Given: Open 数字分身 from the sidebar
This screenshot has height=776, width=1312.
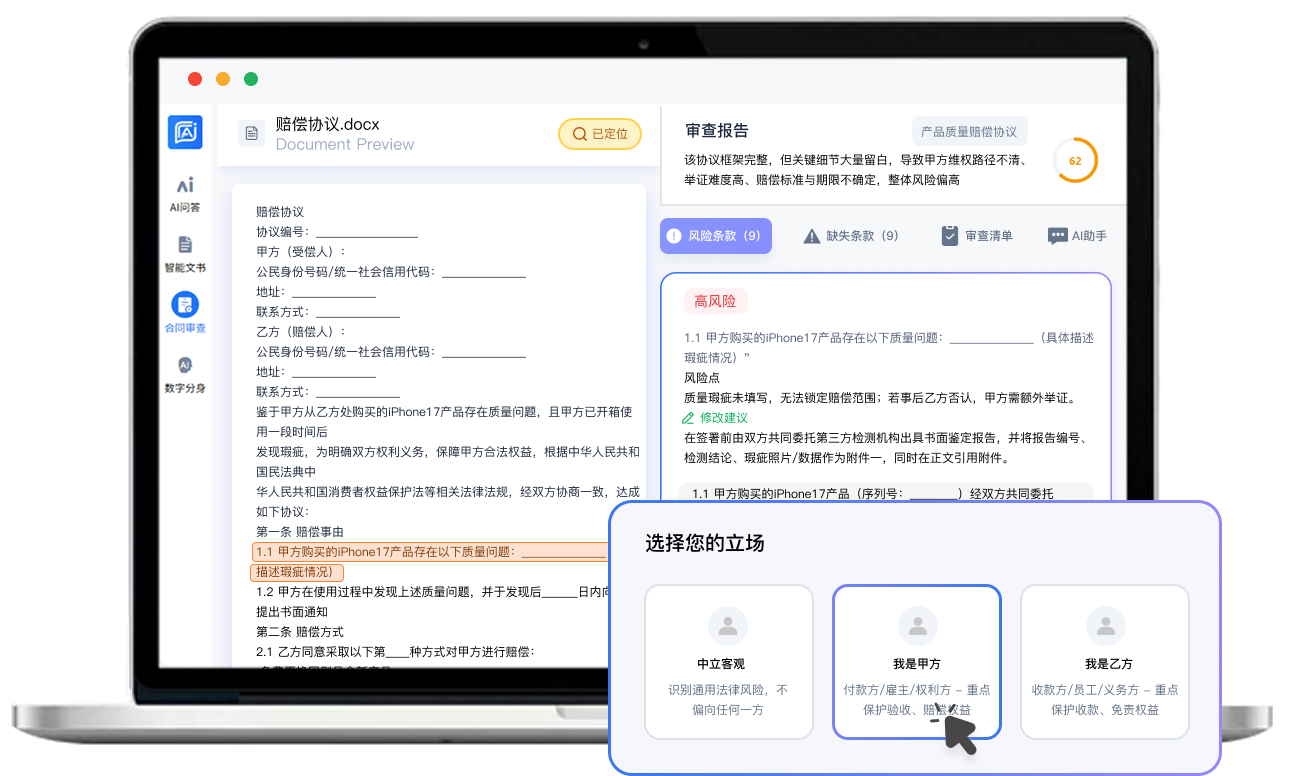Looking at the screenshot, I should click(x=185, y=374).
